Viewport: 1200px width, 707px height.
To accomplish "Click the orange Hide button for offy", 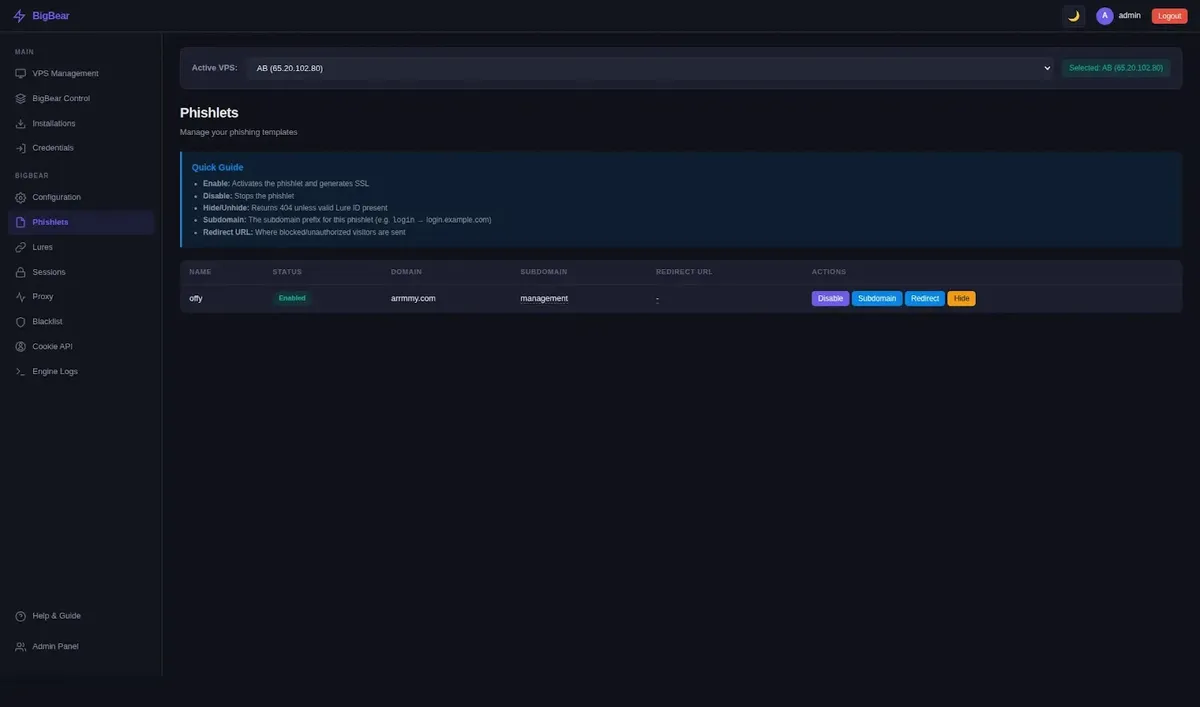I will click(x=961, y=298).
